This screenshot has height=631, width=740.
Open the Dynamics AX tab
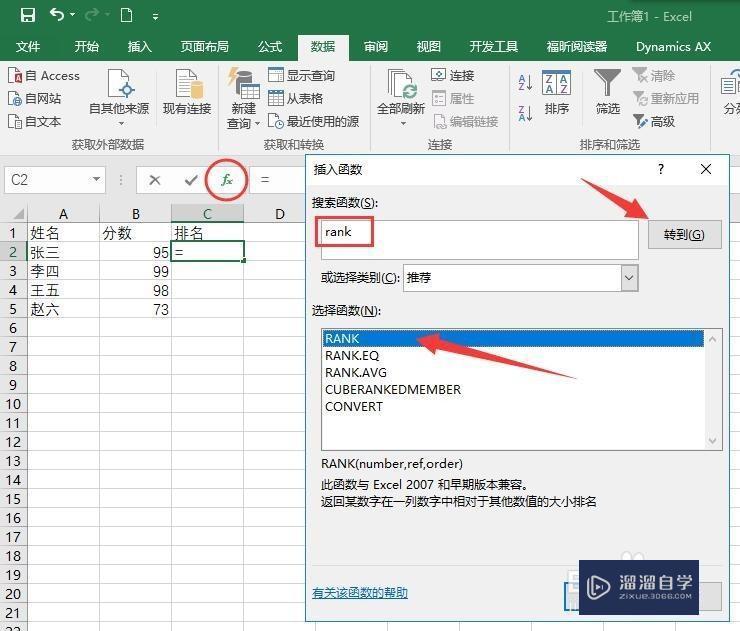[x=673, y=46]
